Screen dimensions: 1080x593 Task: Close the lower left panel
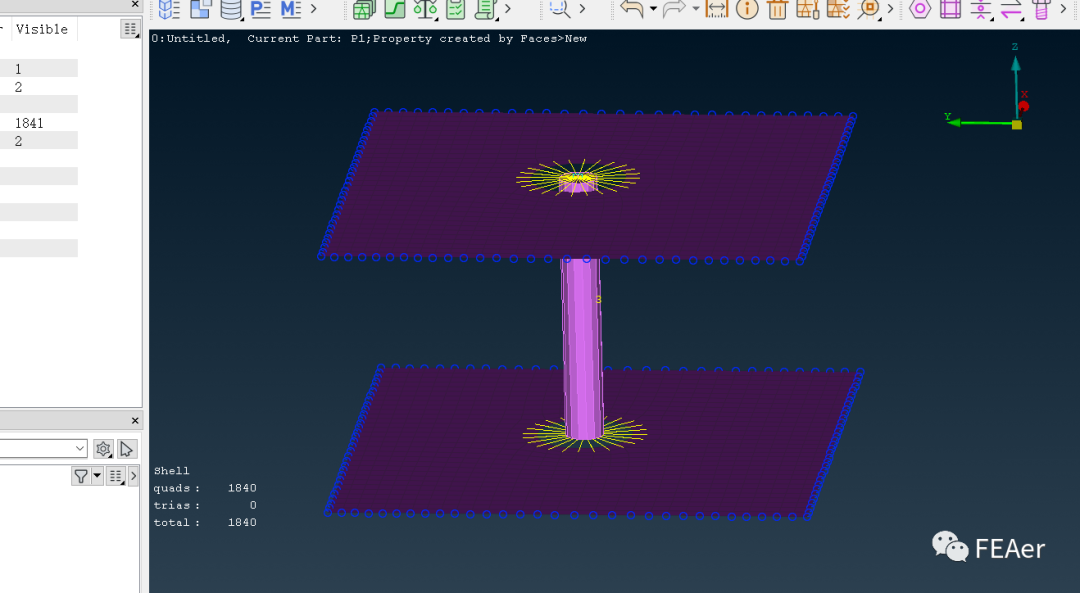coord(135,420)
